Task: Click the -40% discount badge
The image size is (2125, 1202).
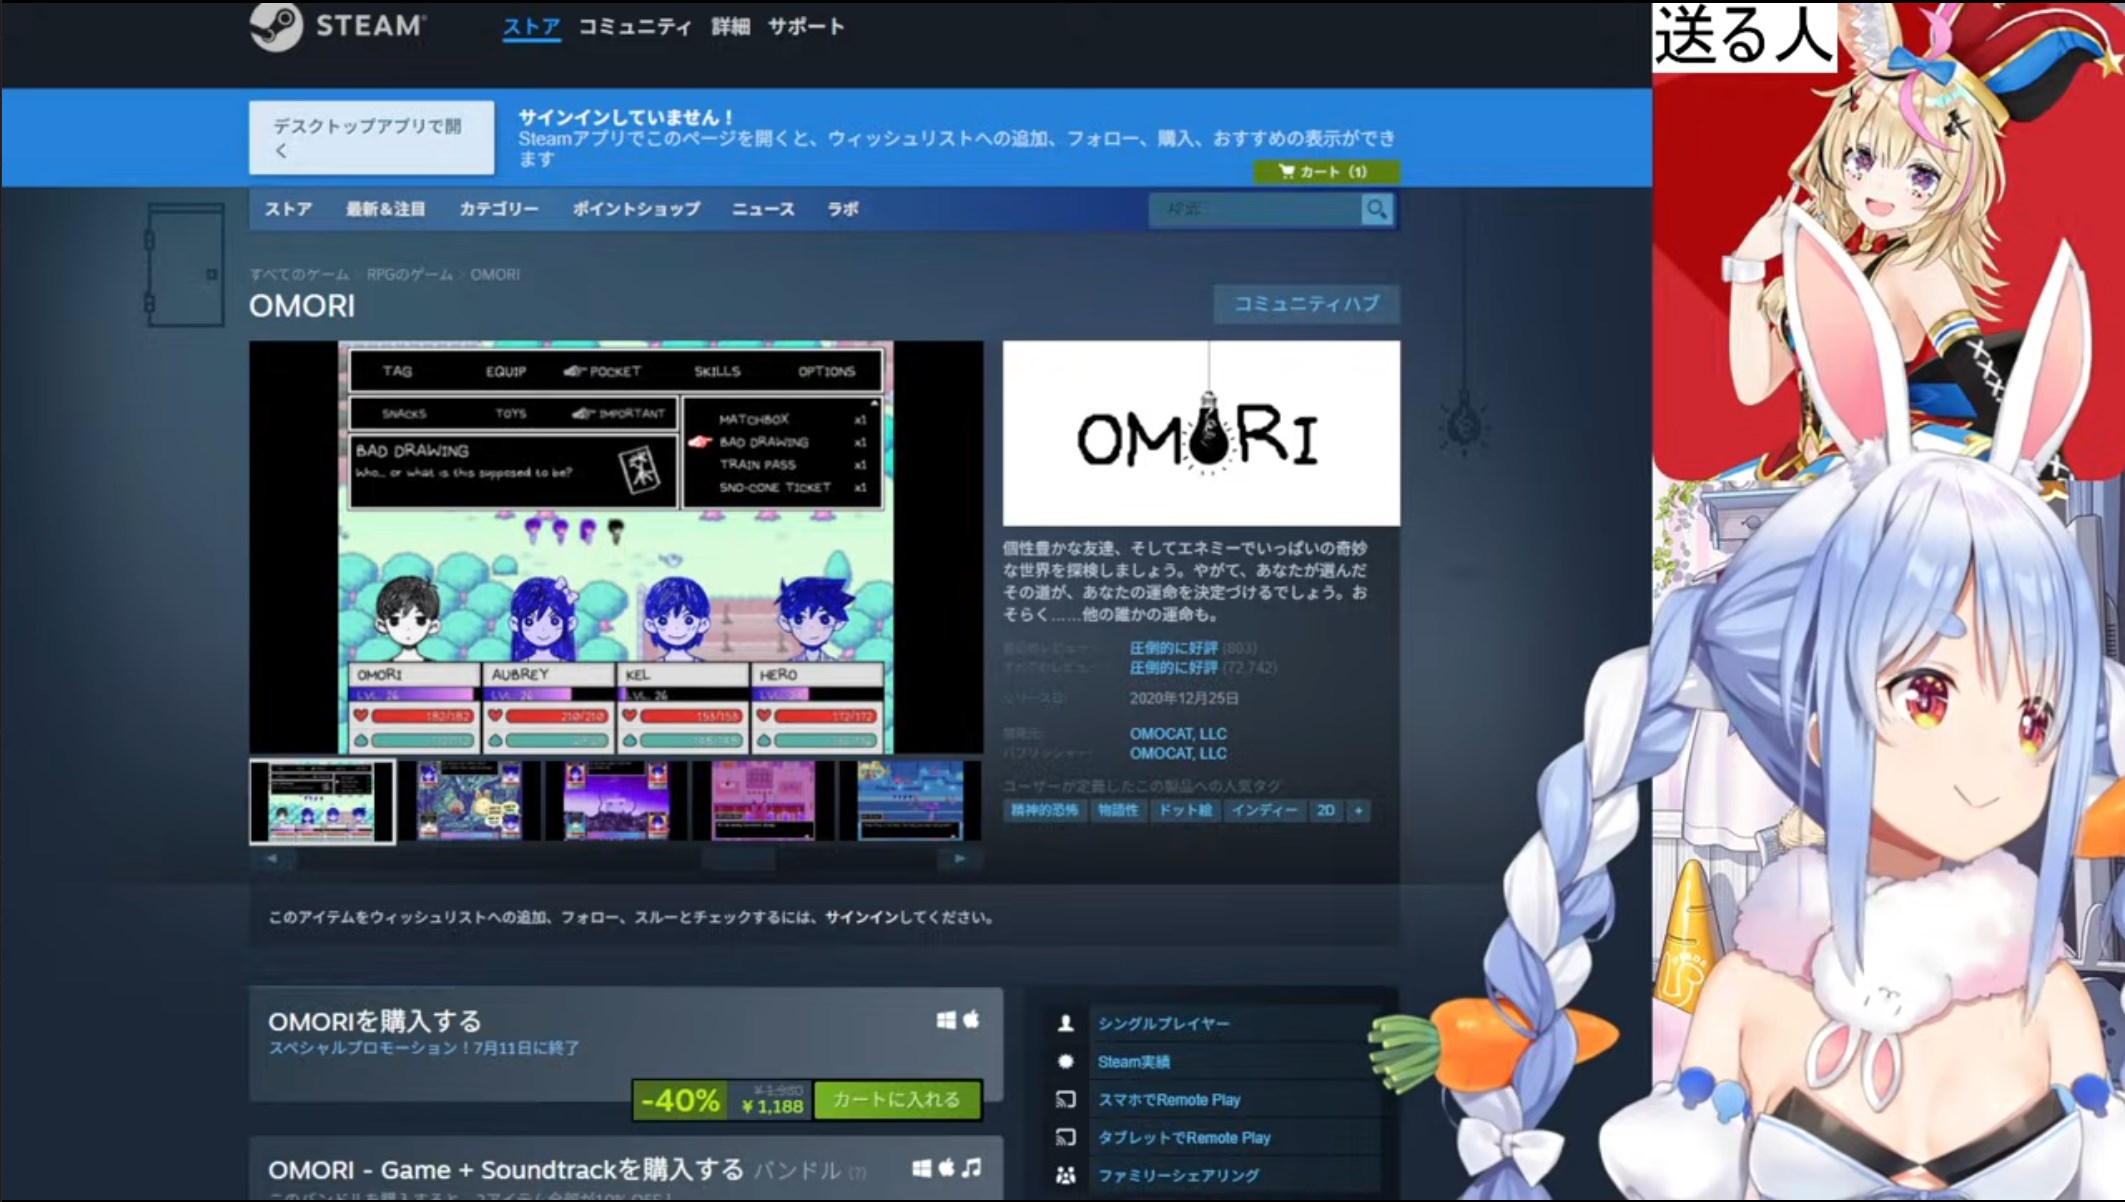Action: pos(680,1100)
